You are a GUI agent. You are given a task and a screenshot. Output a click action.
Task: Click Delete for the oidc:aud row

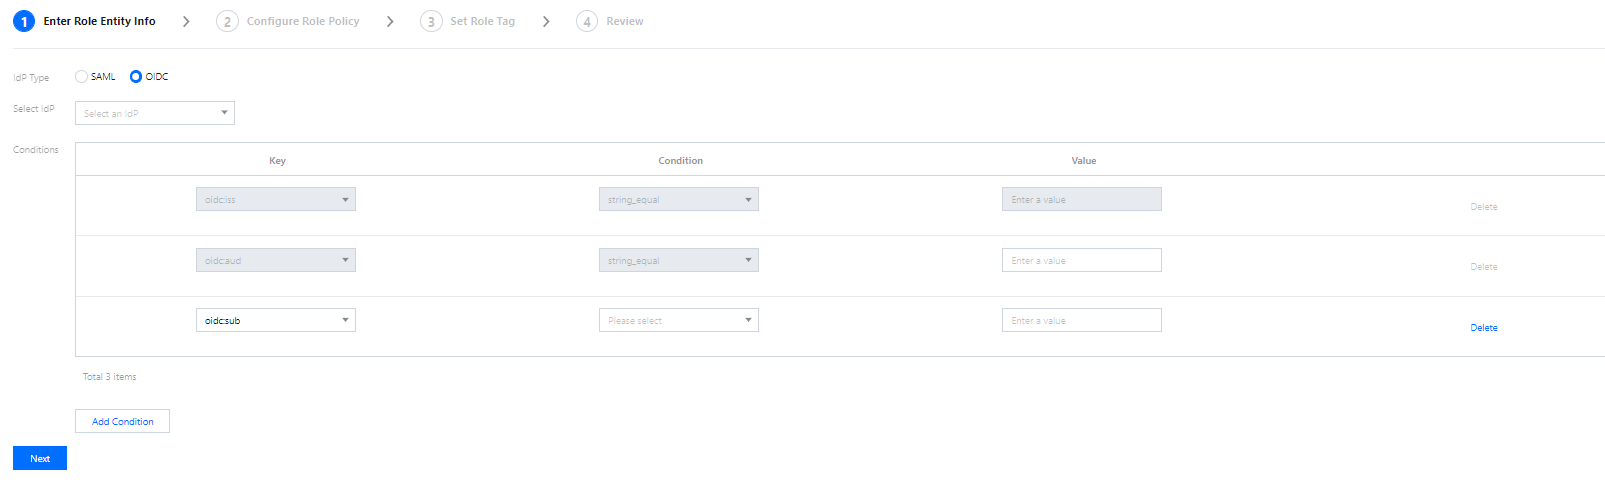coord(1483,267)
